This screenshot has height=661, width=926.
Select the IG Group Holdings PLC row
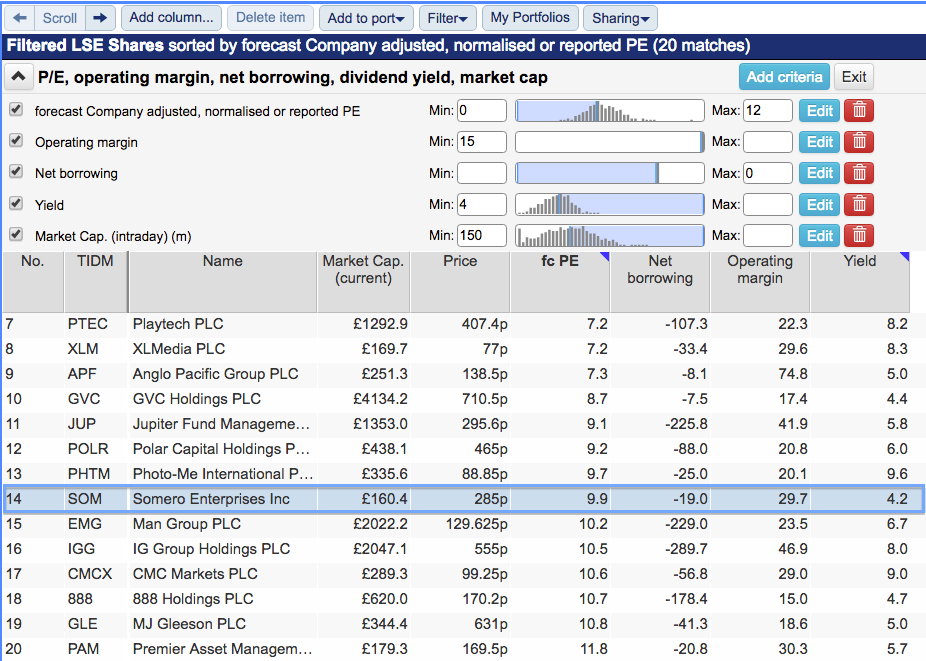coord(463,549)
